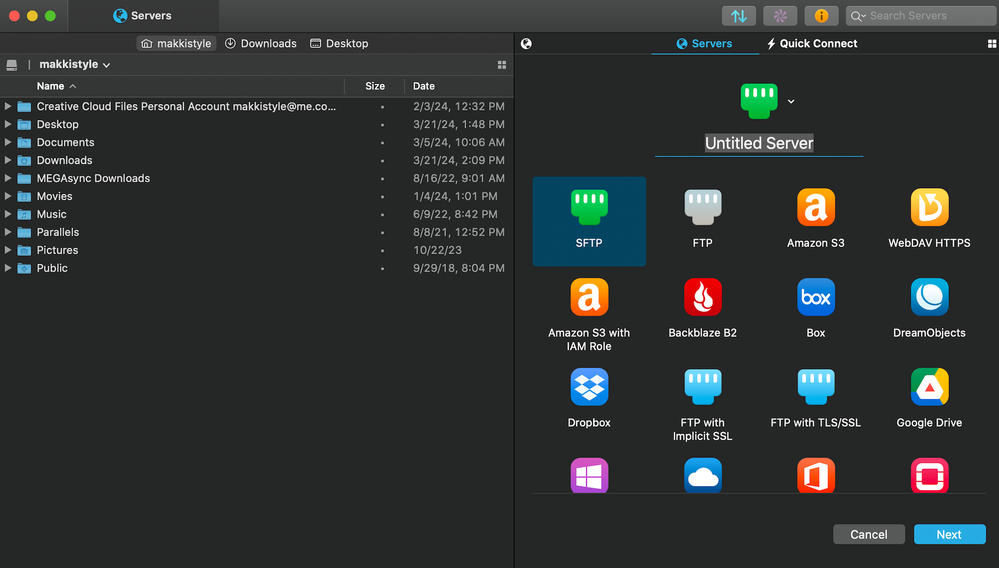Expand the Documents folder disclosure triangle
Image resolution: width=999 pixels, height=568 pixels.
(8, 142)
